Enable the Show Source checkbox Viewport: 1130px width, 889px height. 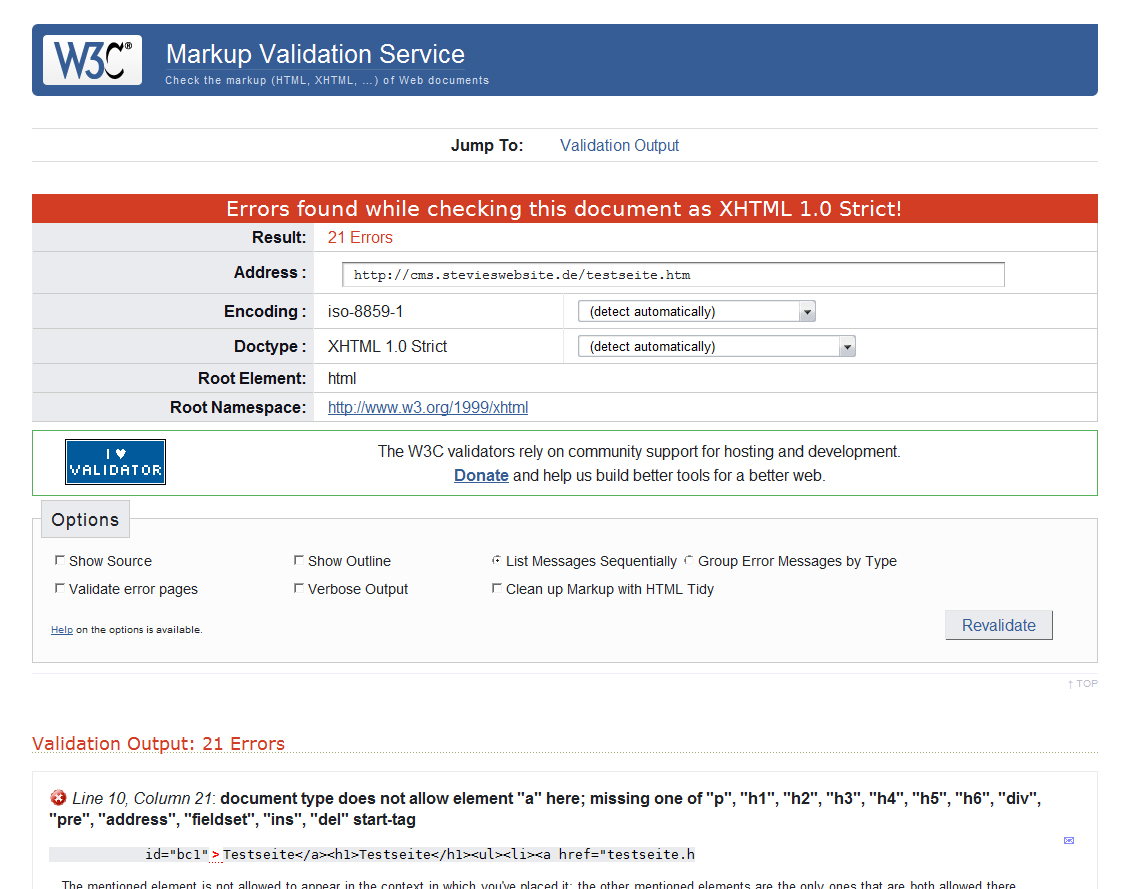[60, 560]
